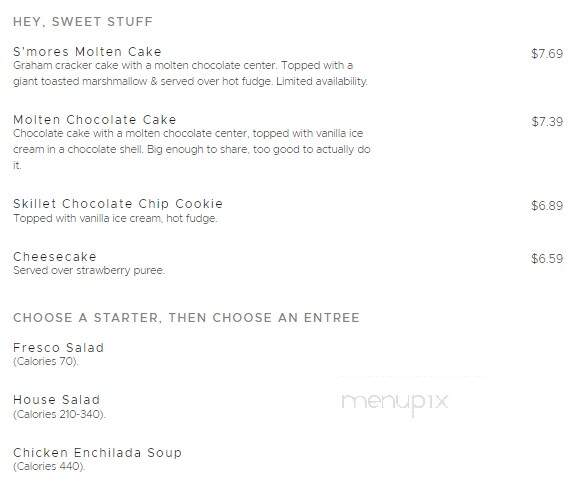
Task: Click the Molten Chocolate Cake description text
Action: (x=192, y=149)
